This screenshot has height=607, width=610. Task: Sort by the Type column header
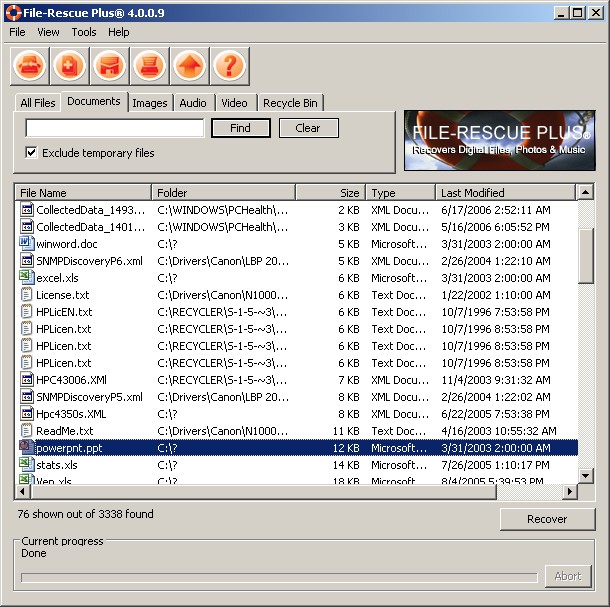tap(400, 193)
